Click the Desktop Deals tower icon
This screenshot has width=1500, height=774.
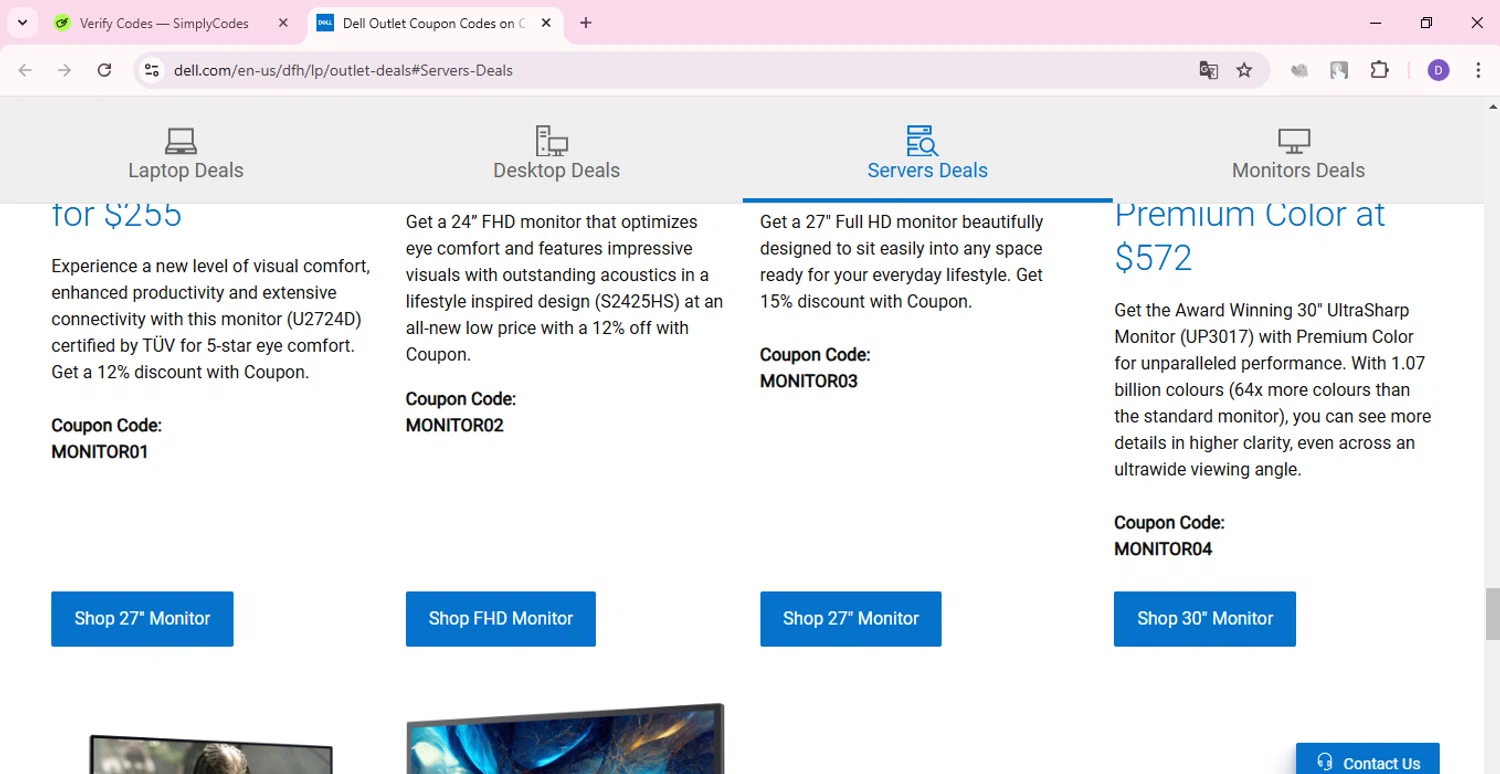pyautogui.click(x=551, y=140)
